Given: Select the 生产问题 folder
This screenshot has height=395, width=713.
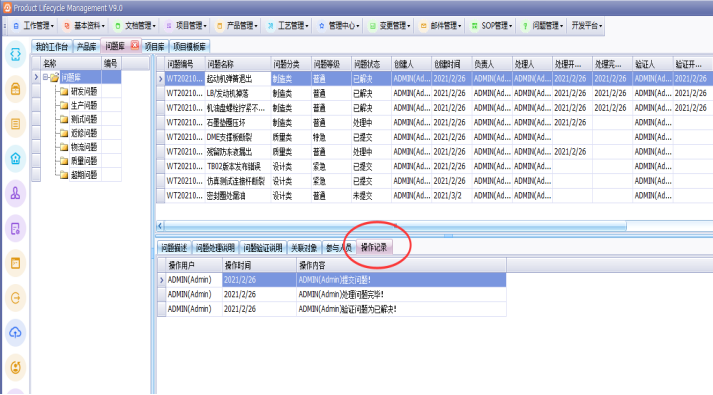Looking at the screenshot, I should click(x=84, y=105).
